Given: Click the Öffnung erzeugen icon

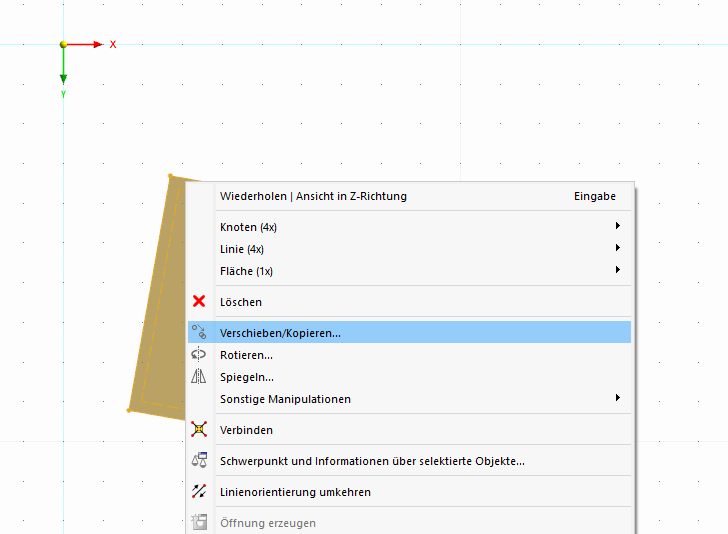Looking at the screenshot, I should (199, 522).
